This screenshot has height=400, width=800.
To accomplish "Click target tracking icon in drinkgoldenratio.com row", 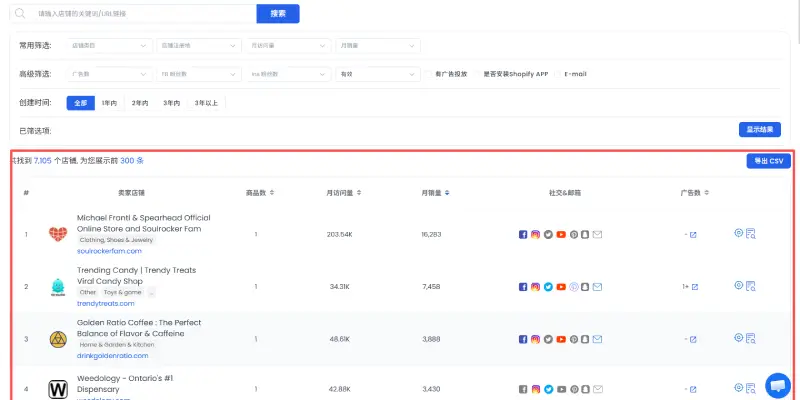I will coord(738,337).
